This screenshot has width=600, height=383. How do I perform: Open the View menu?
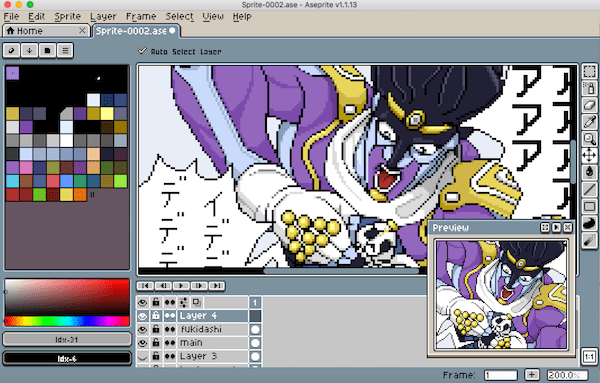point(213,16)
